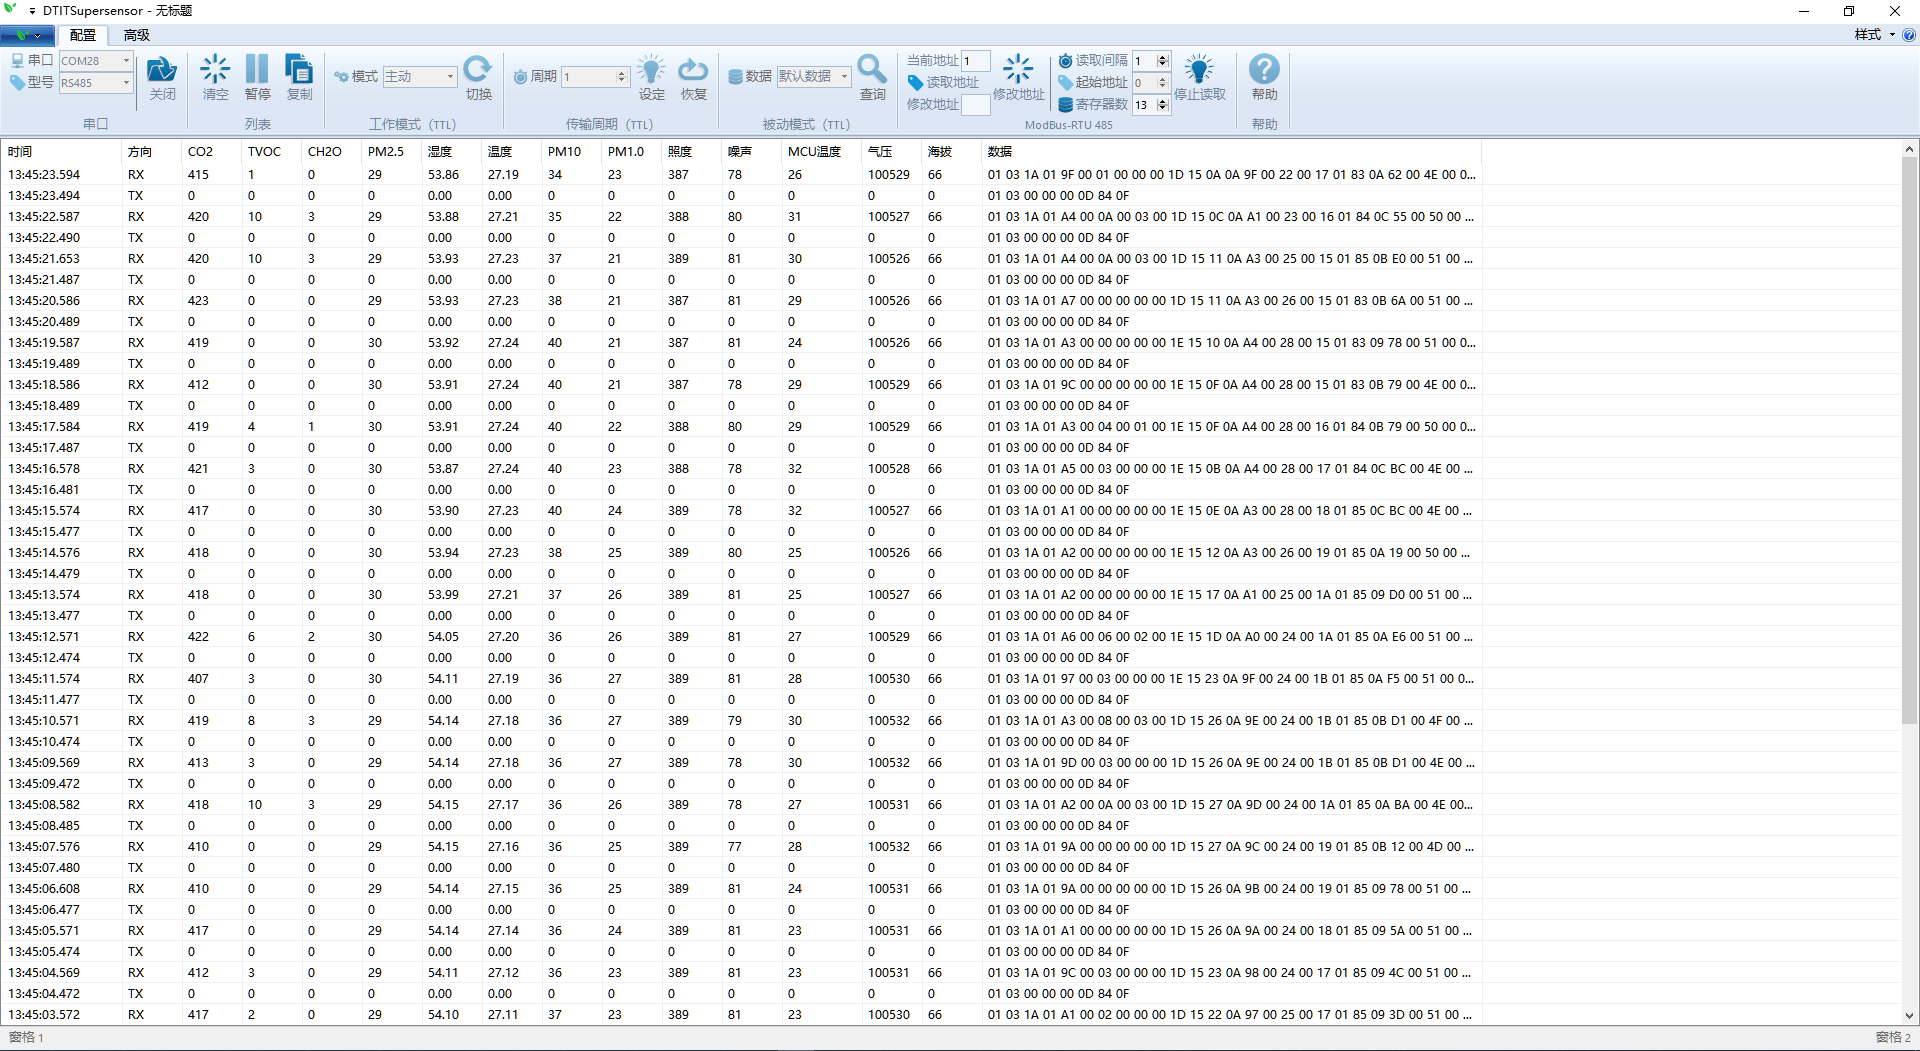Click the 周期 value spinner arrows

point(621,76)
